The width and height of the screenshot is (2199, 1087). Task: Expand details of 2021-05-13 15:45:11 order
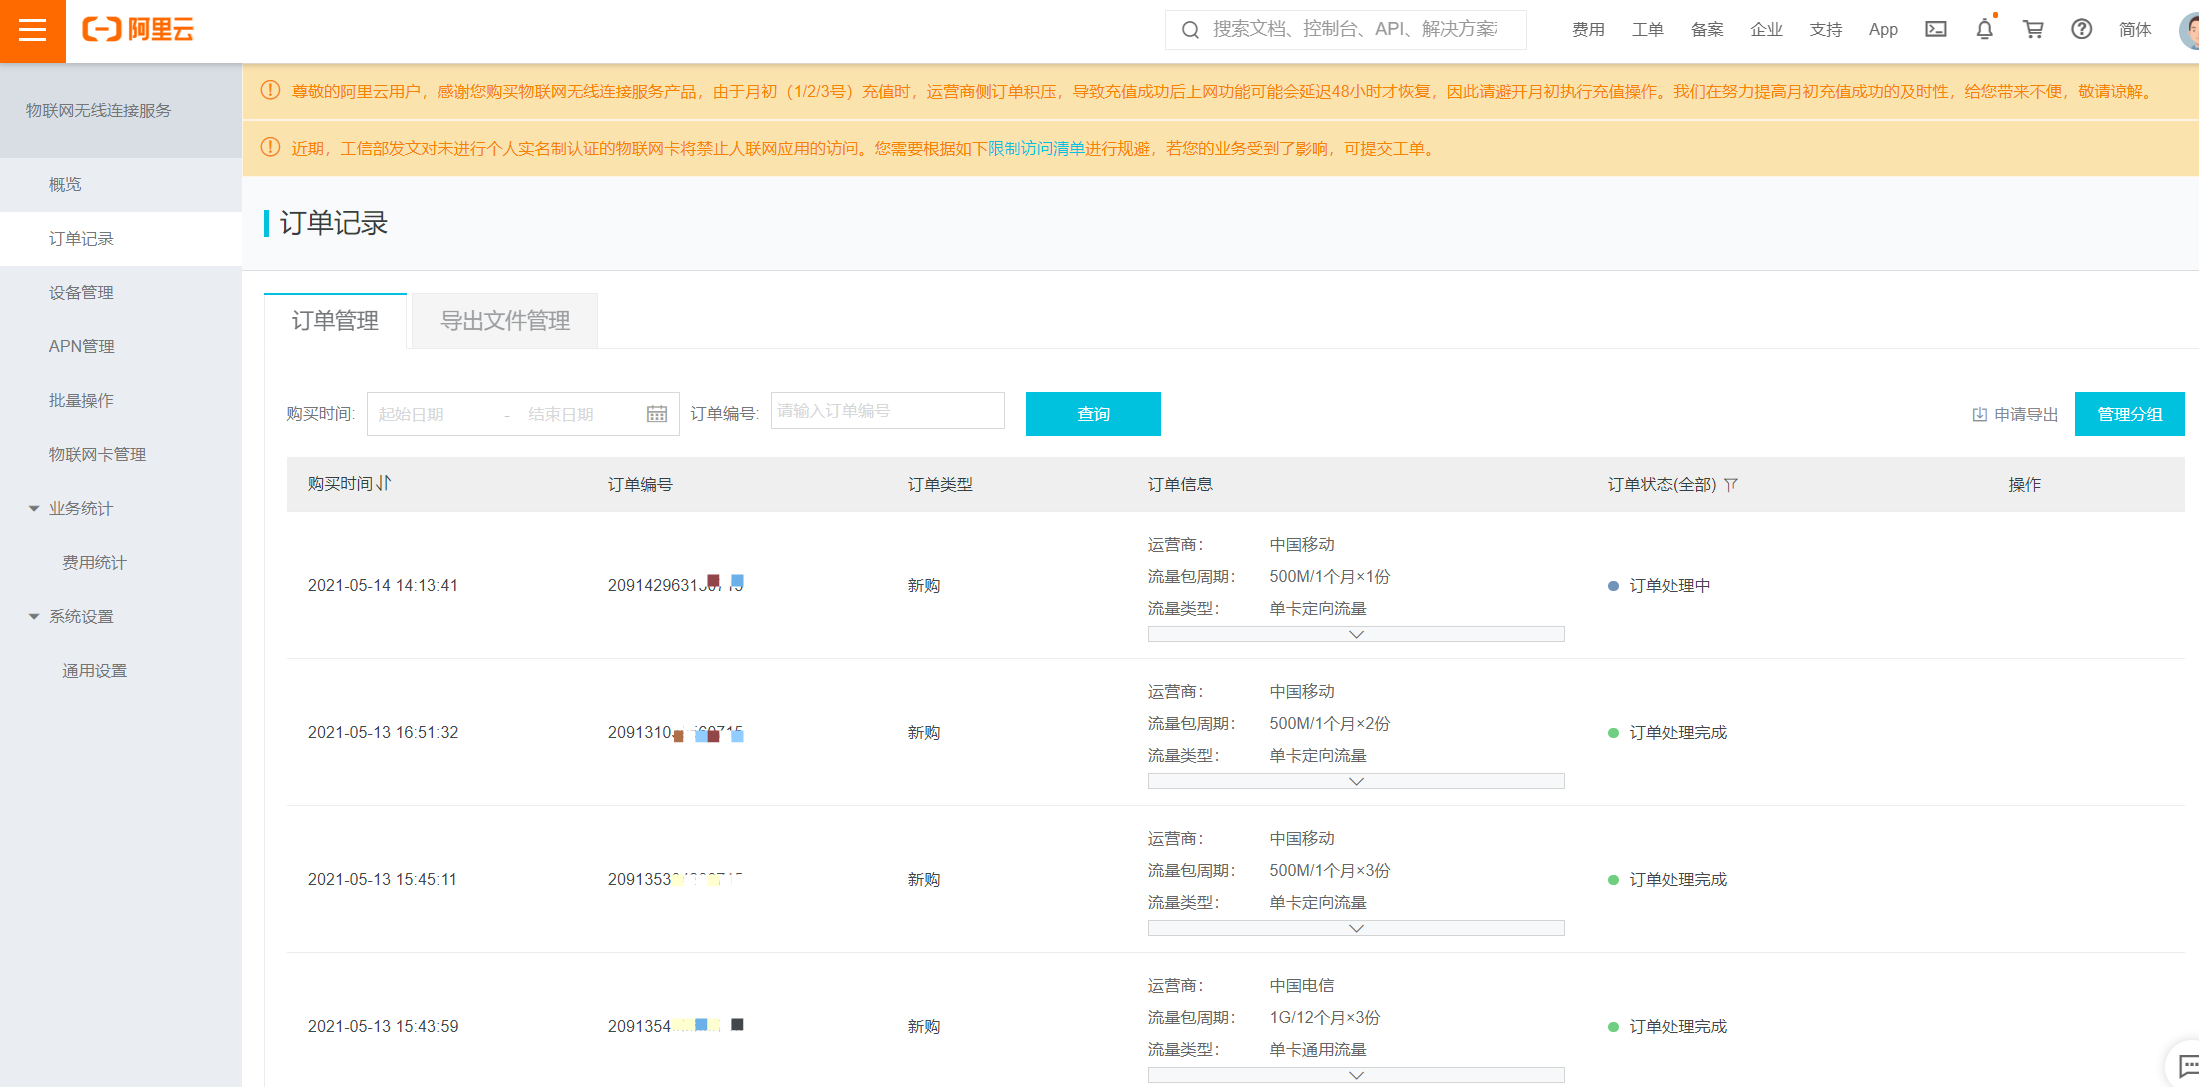click(x=1356, y=928)
